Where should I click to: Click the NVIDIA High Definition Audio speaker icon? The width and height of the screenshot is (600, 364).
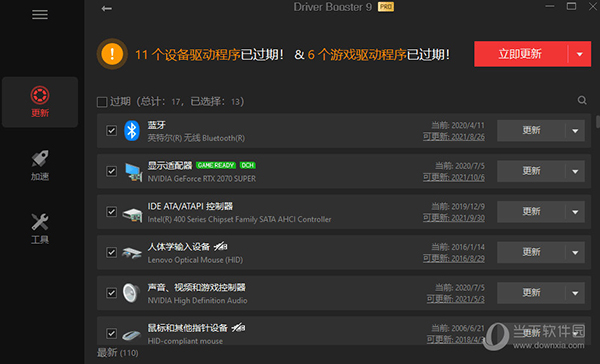pos(131,293)
